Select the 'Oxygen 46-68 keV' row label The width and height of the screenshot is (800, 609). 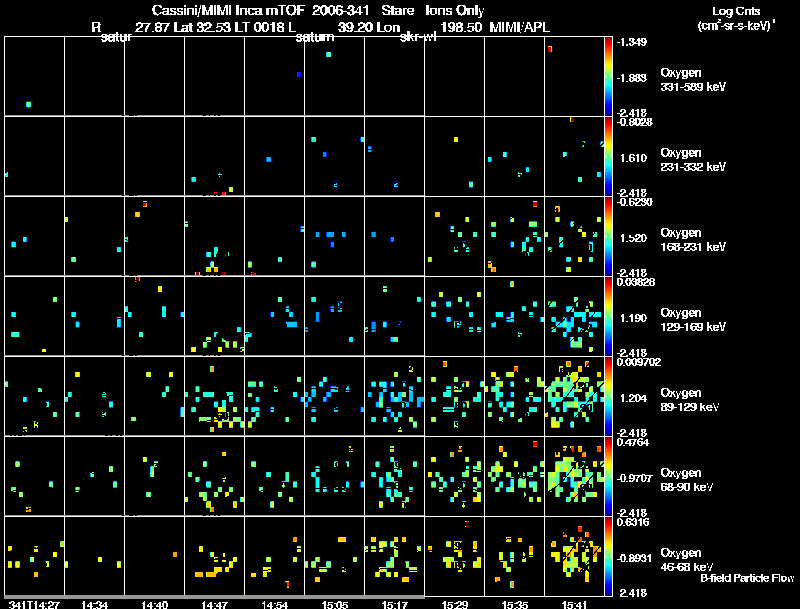coord(687,560)
